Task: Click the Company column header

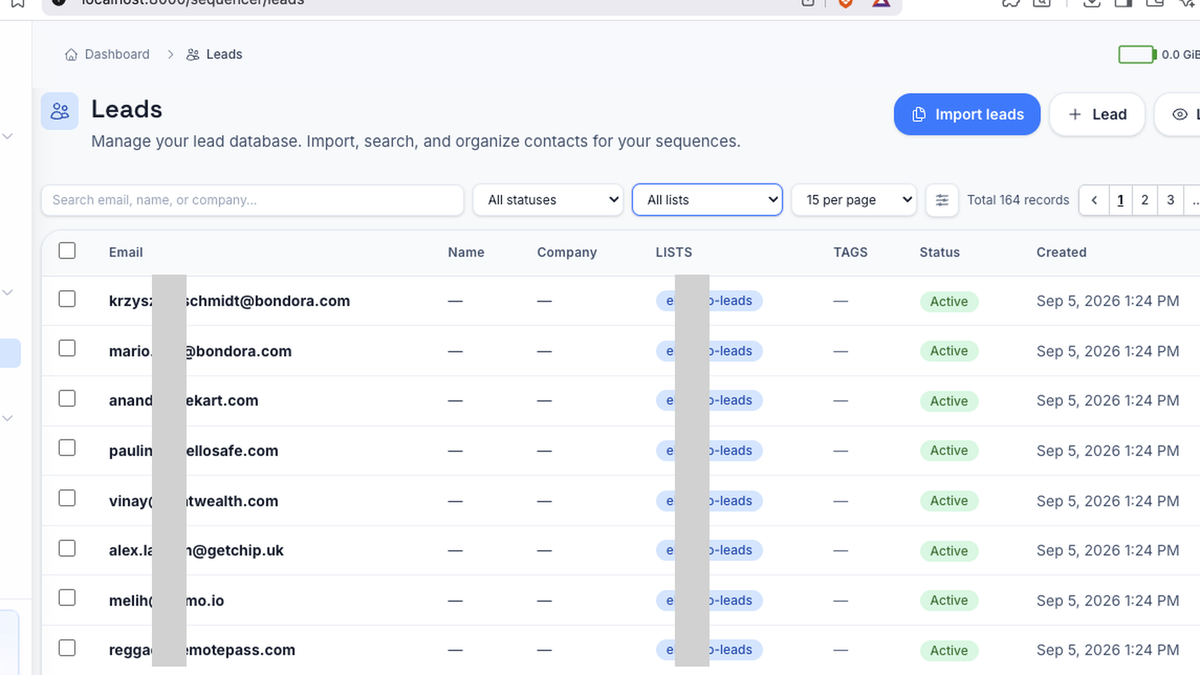Action: pyautogui.click(x=567, y=252)
